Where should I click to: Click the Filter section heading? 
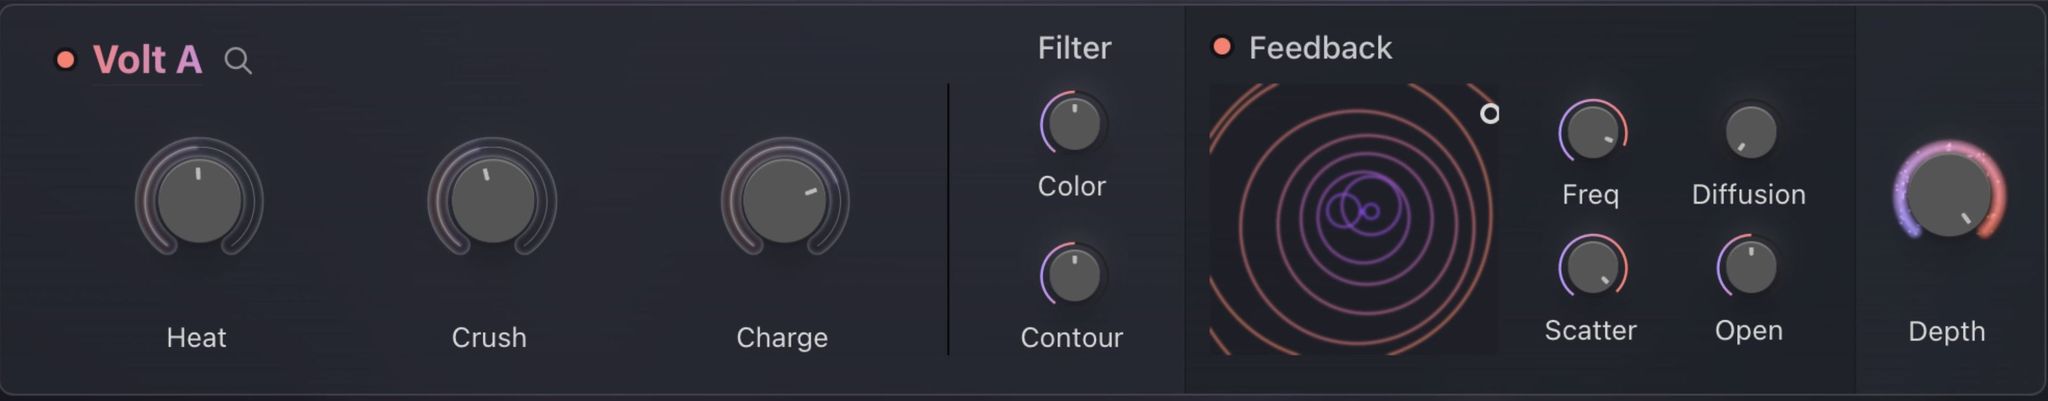[x=1074, y=48]
